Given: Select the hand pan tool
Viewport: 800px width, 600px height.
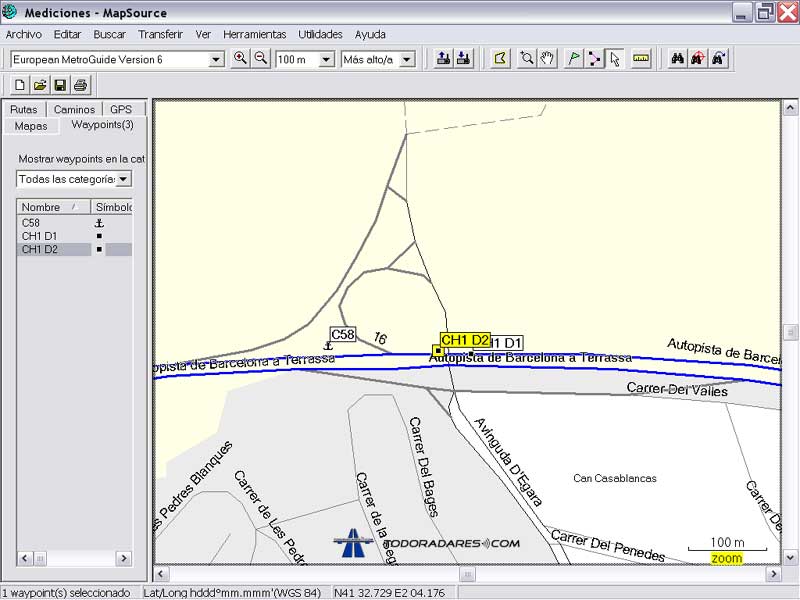Looking at the screenshot, I should click(x=547, y=59).
